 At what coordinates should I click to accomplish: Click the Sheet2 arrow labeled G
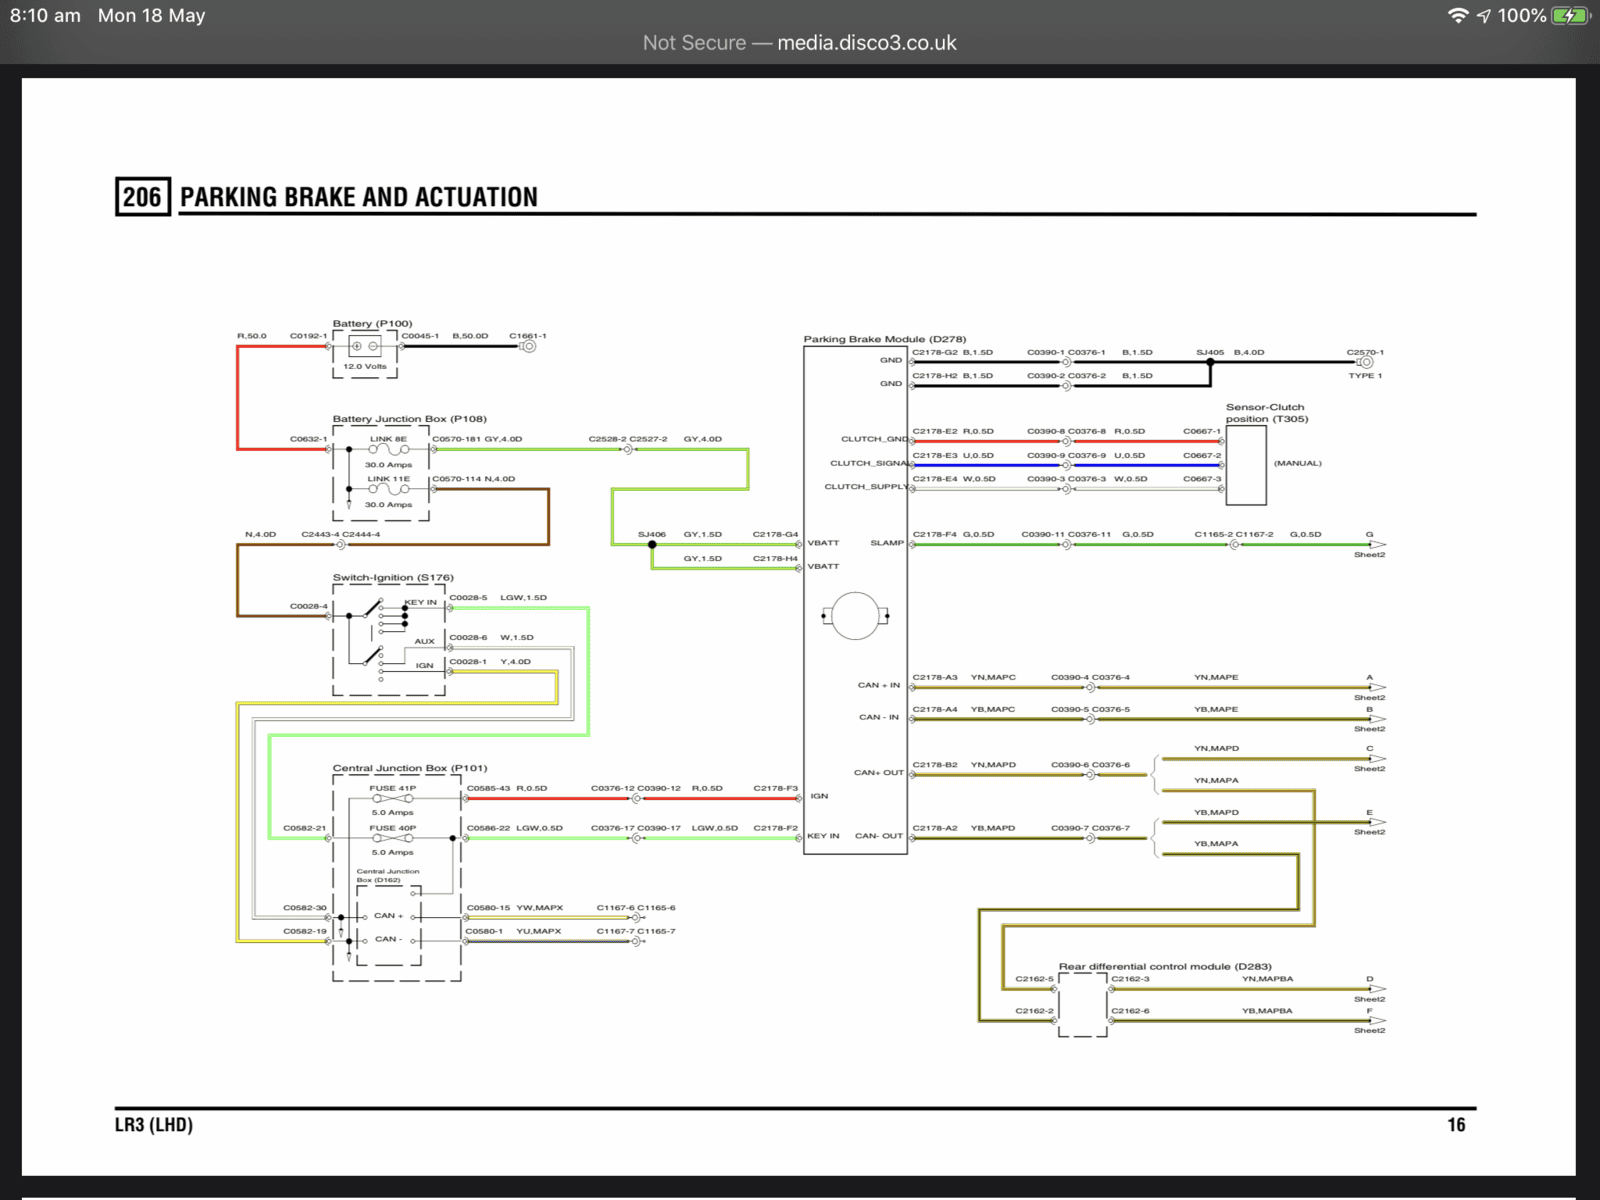(1377, 545)
